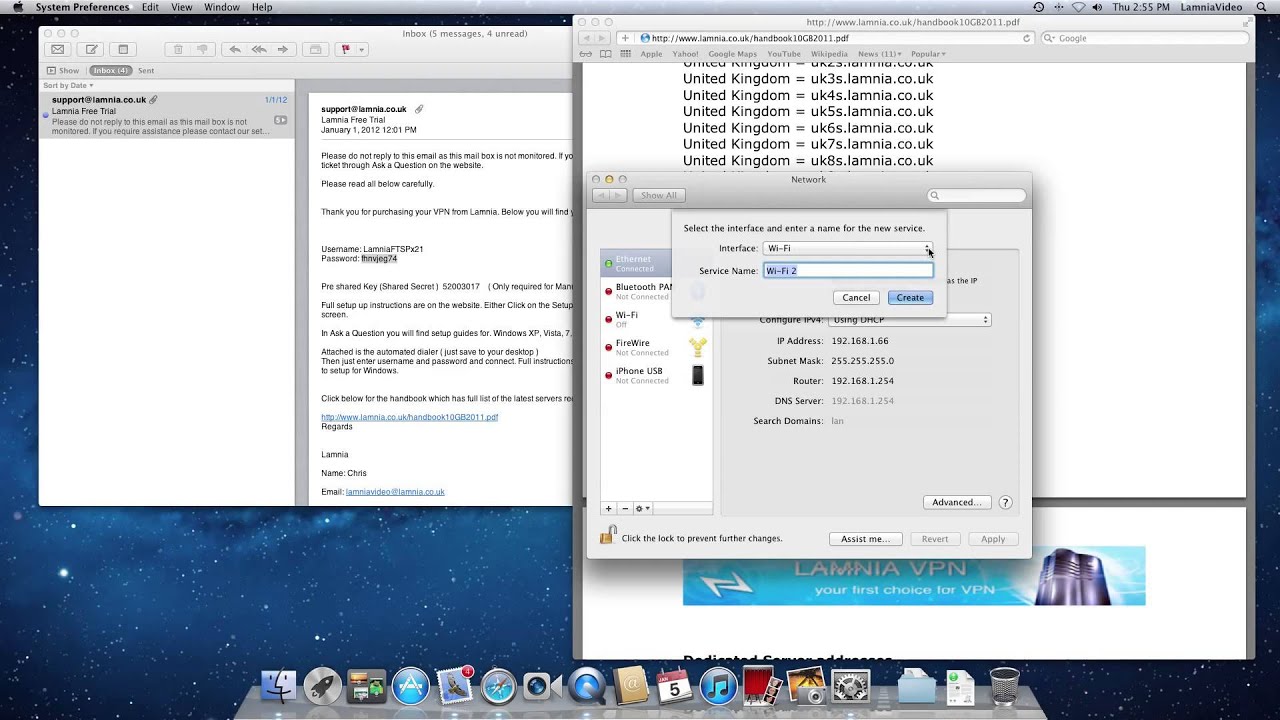Select Wi-Fi service in Network list

[656, 319]
